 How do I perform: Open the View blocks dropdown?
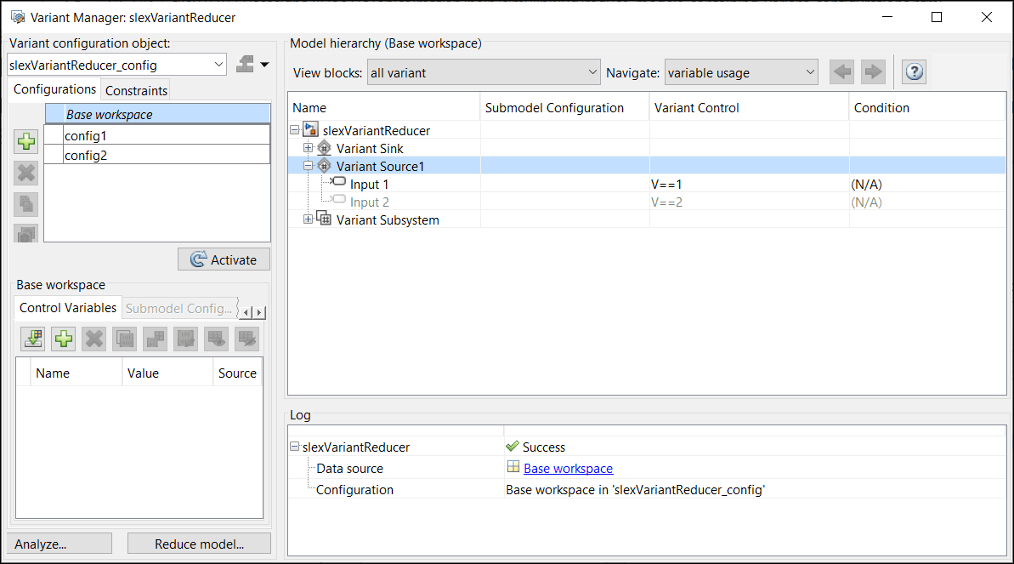point(593,72)
